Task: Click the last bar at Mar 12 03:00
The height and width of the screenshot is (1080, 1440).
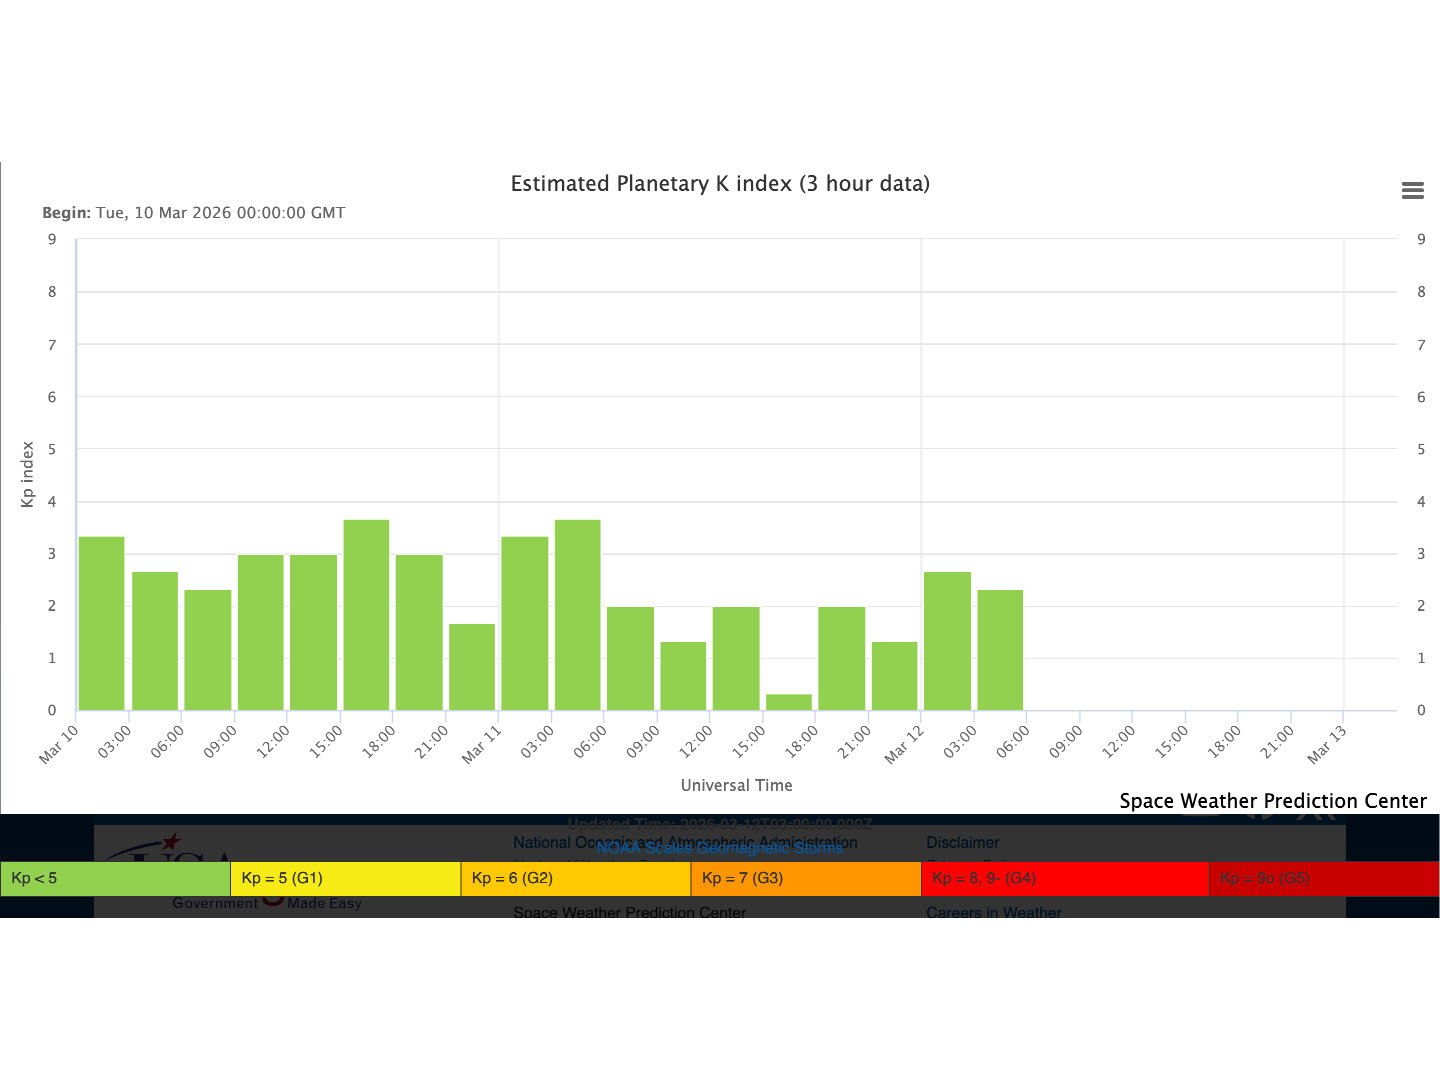Action: pyautogui.click(x=1000, y=650)
